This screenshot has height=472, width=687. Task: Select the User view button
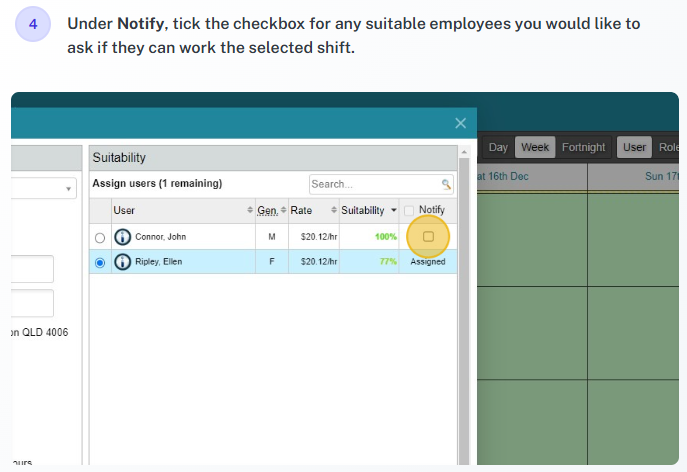(634, 147)
